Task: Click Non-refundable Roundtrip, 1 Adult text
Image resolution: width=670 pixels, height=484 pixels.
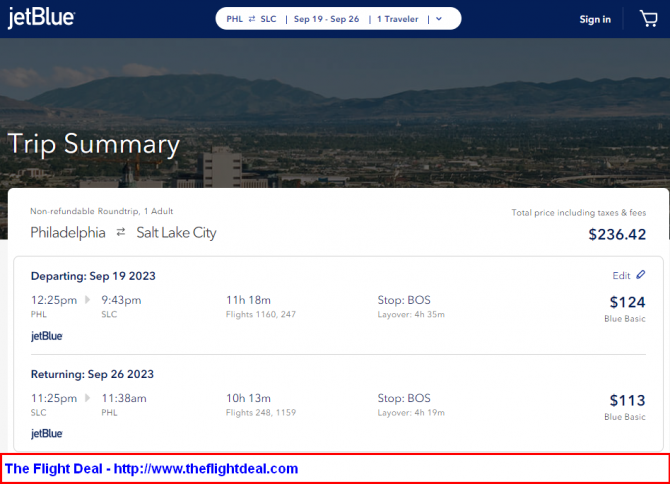Action: [x=102, y=211]
